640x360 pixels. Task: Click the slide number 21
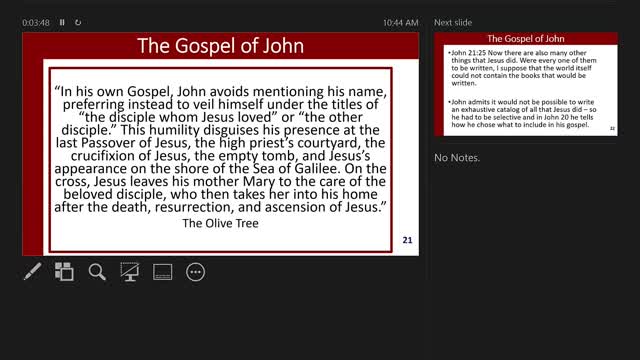407,240
